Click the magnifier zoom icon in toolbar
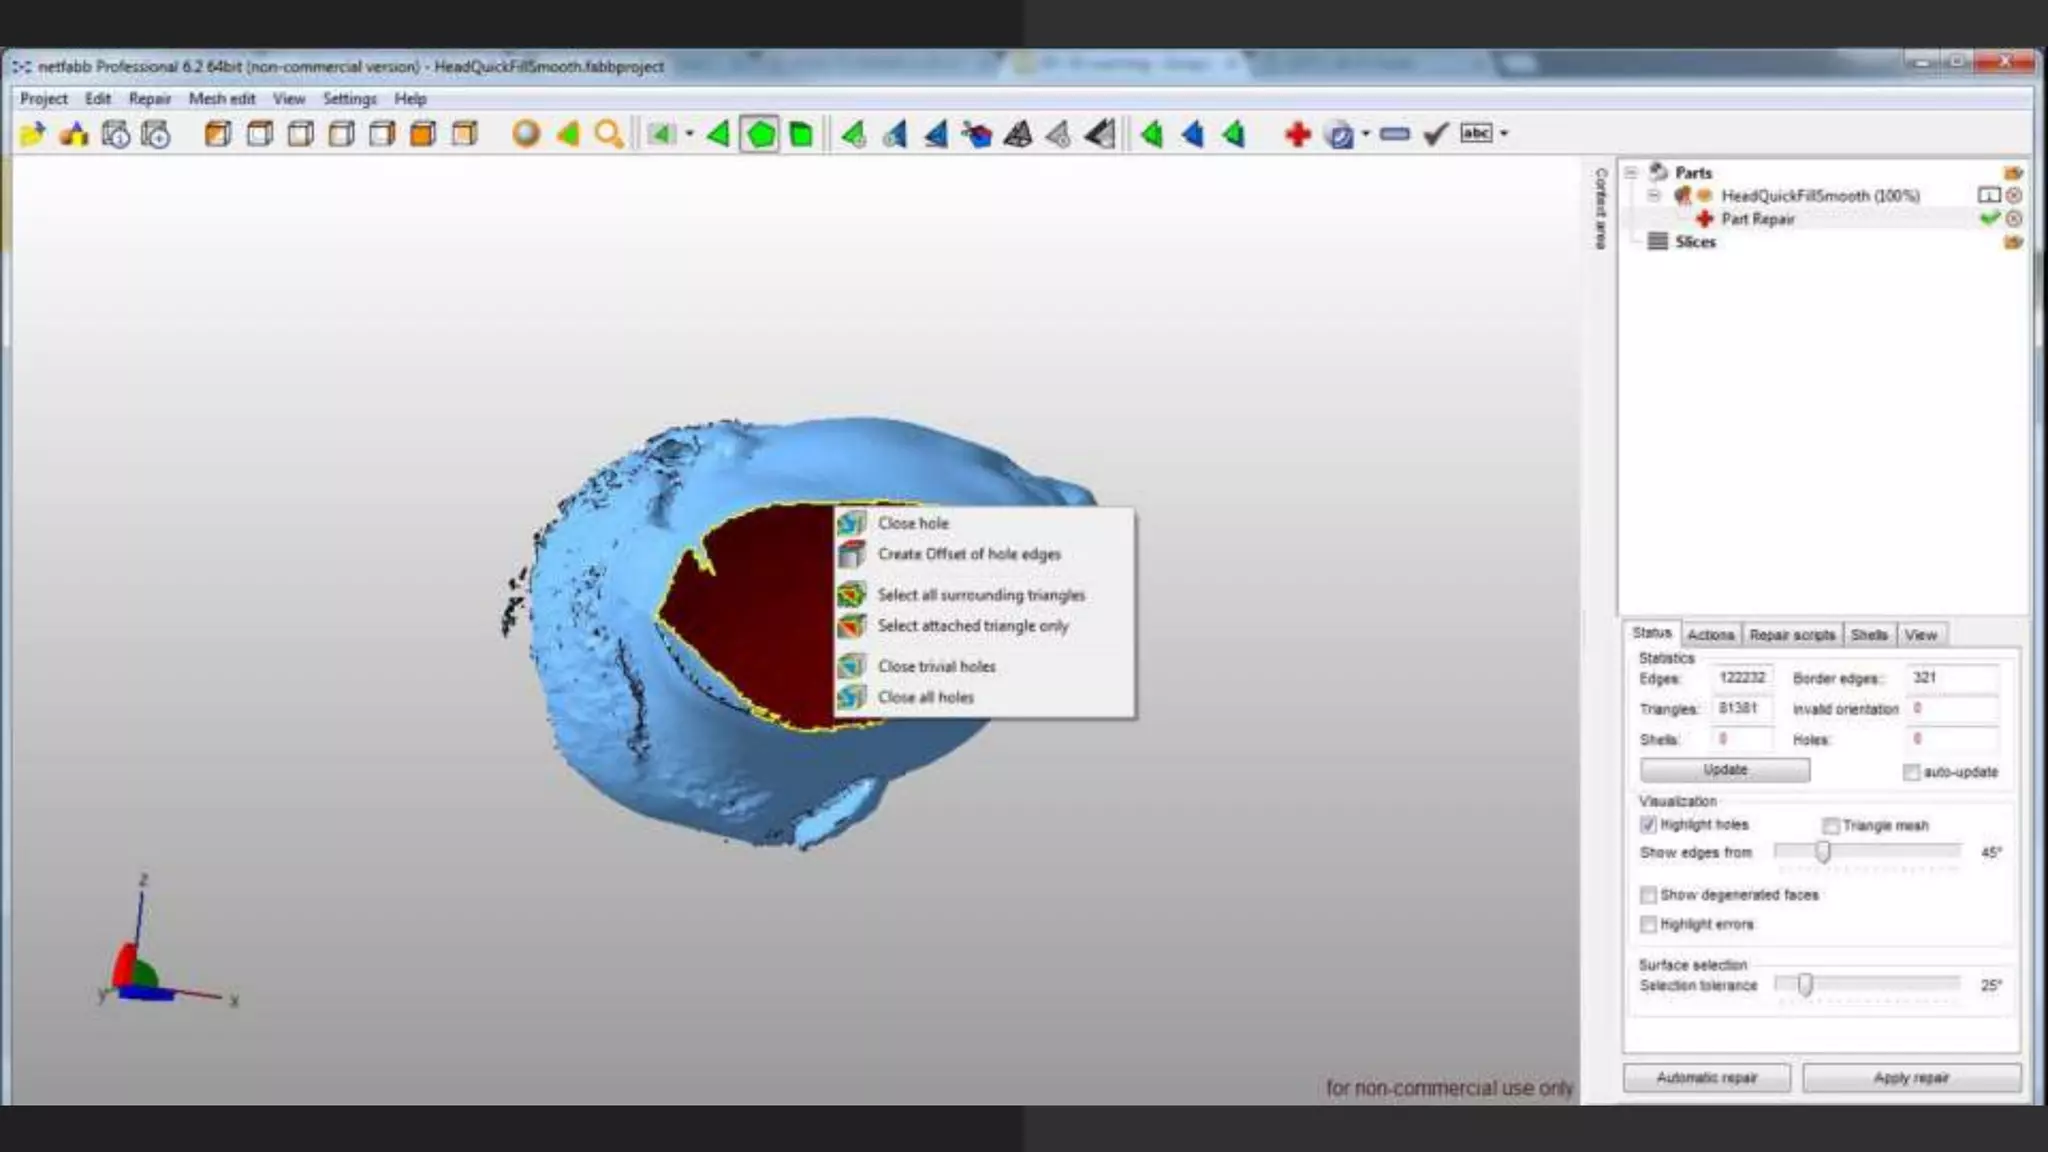 click(x=608, y=134)
